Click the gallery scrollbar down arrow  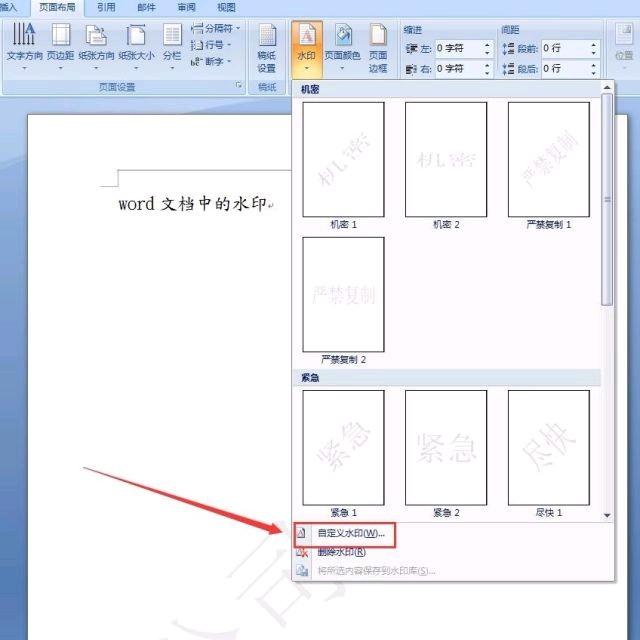[x=607, y=515]
